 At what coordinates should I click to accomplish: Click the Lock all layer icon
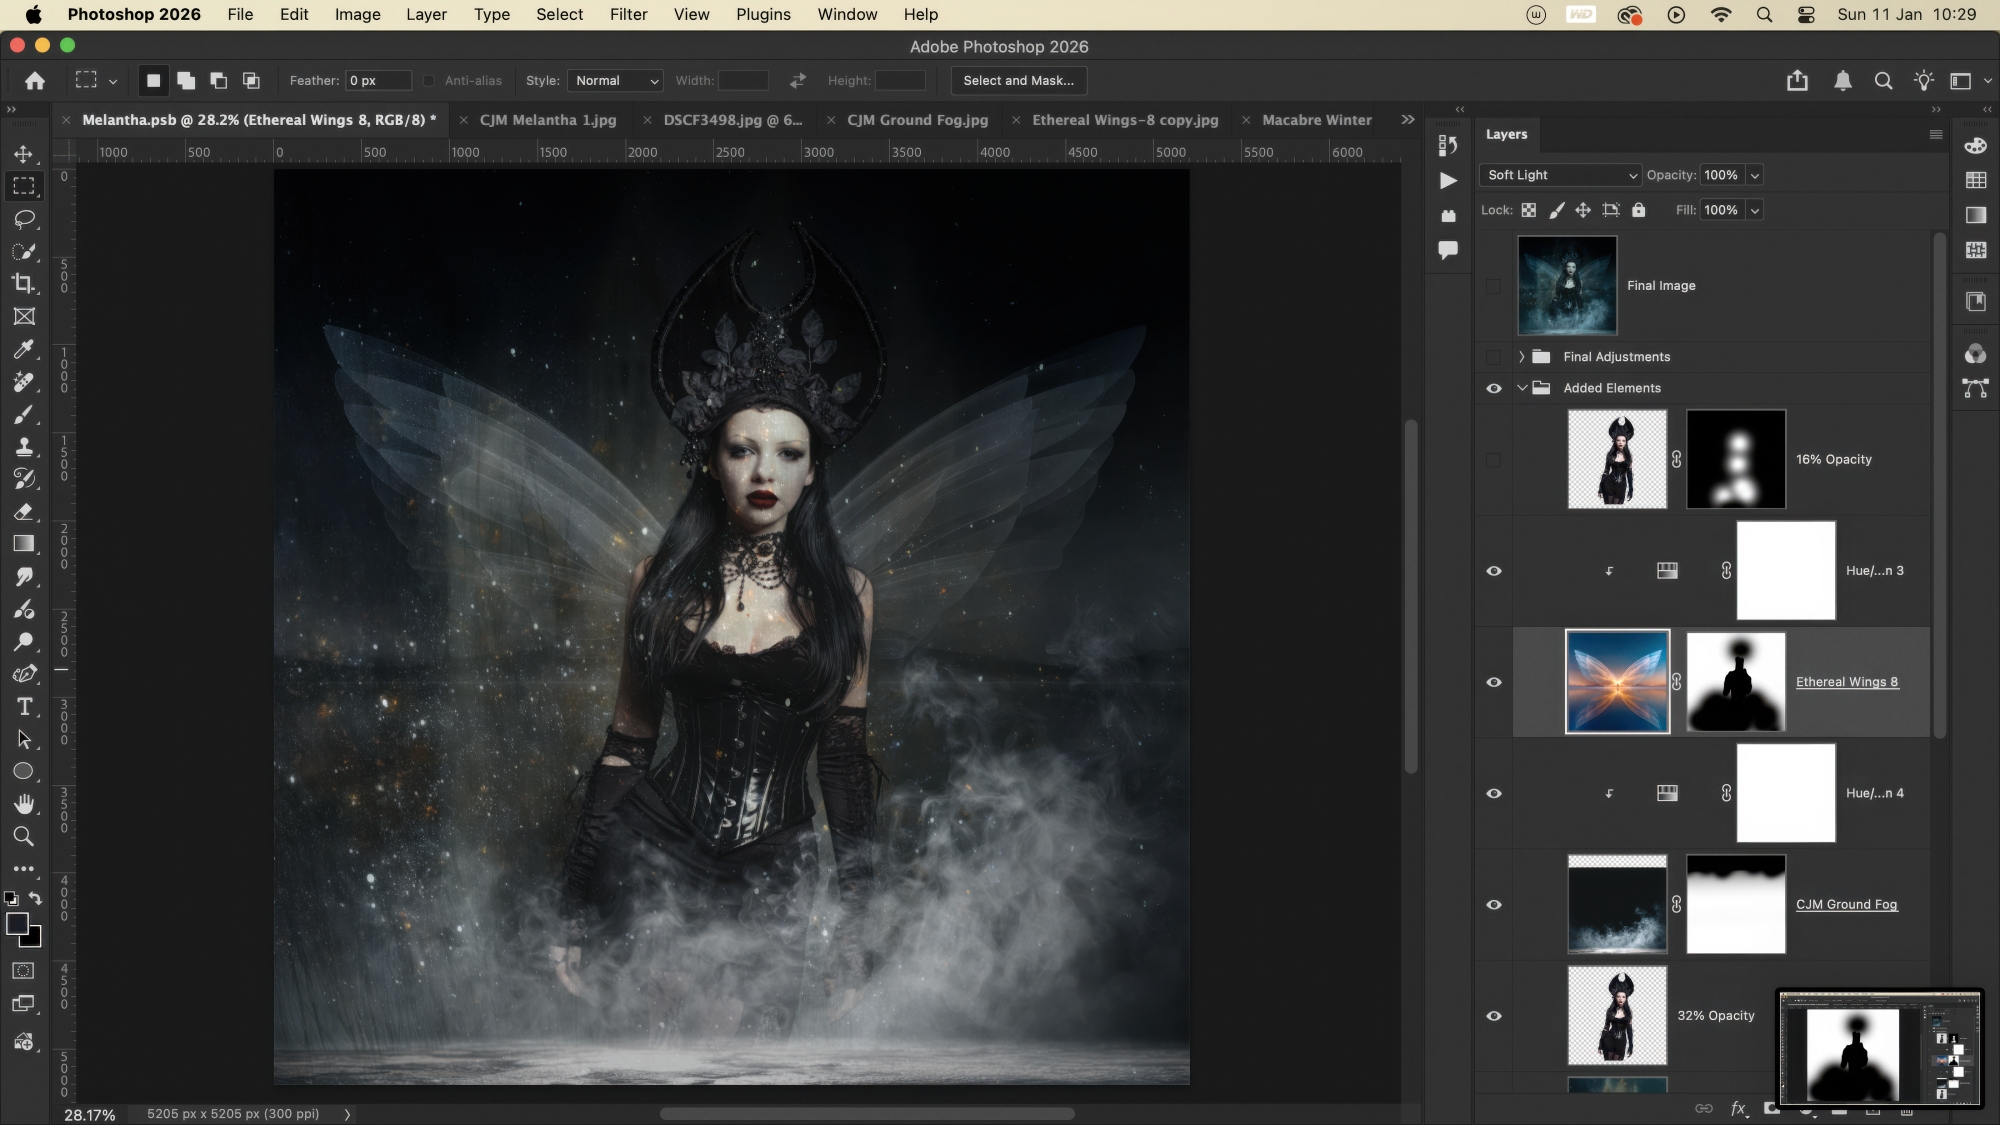tap(1638, 210)
